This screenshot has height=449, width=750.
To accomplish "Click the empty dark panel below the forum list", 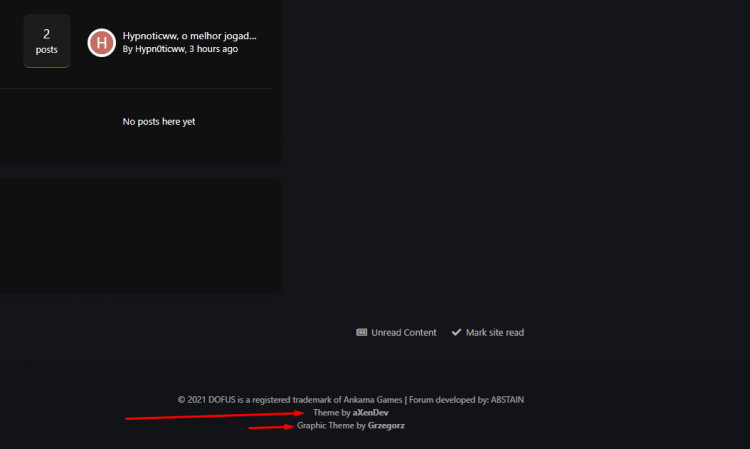I will pos(141,236).
